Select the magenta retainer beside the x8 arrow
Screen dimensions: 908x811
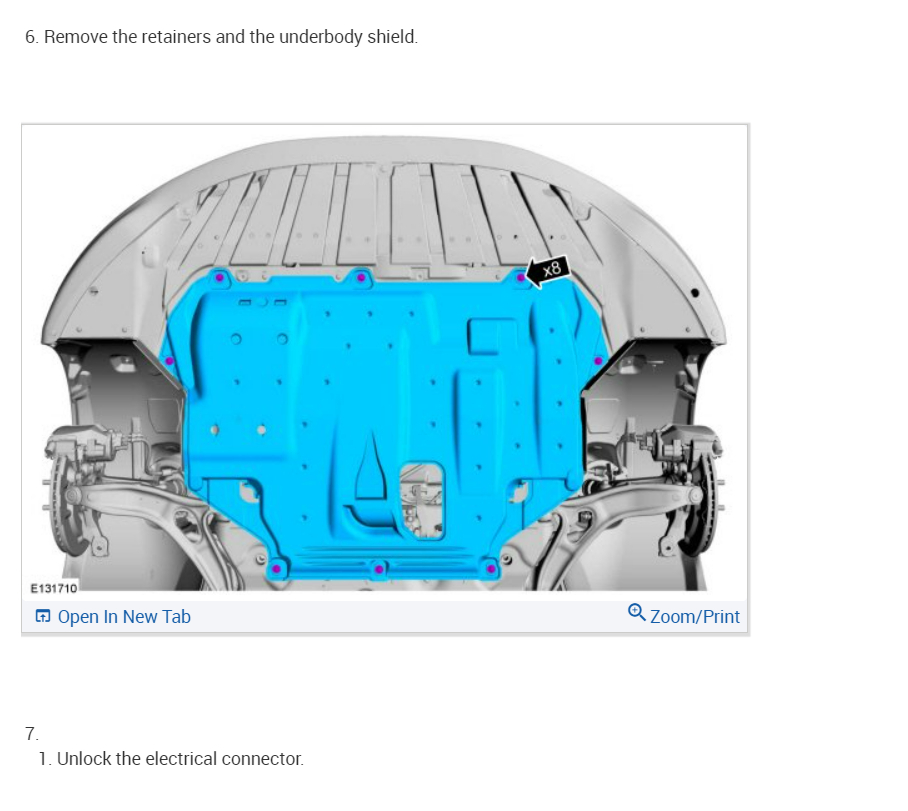[520, 278]
